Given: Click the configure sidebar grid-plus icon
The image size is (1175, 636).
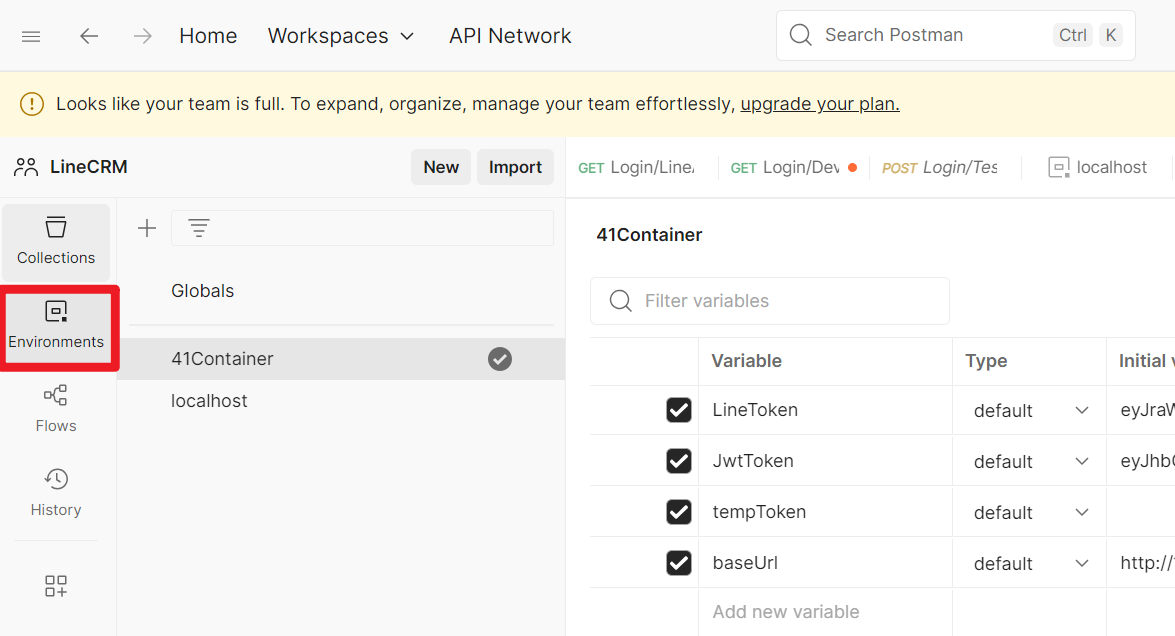Looking at the screenshot, I should pos(56,586).
